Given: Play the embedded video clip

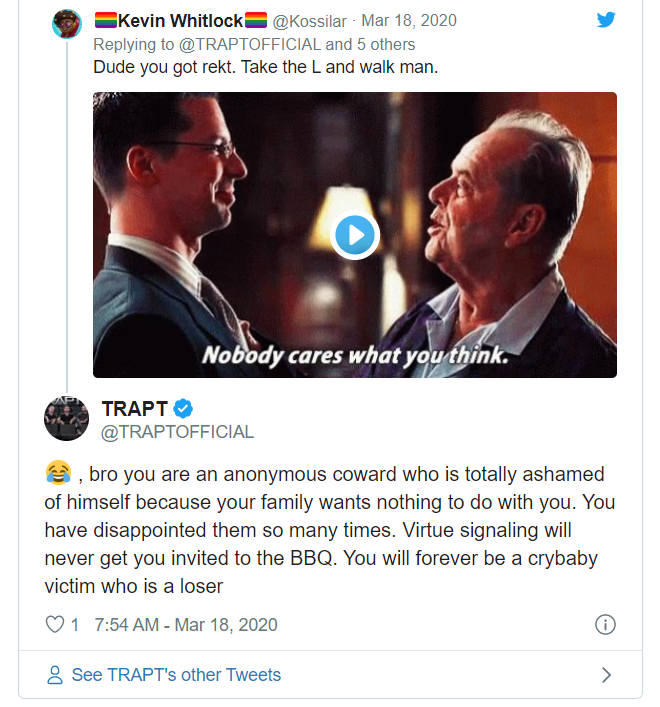Looking at the screenshot, I should 354,235.
